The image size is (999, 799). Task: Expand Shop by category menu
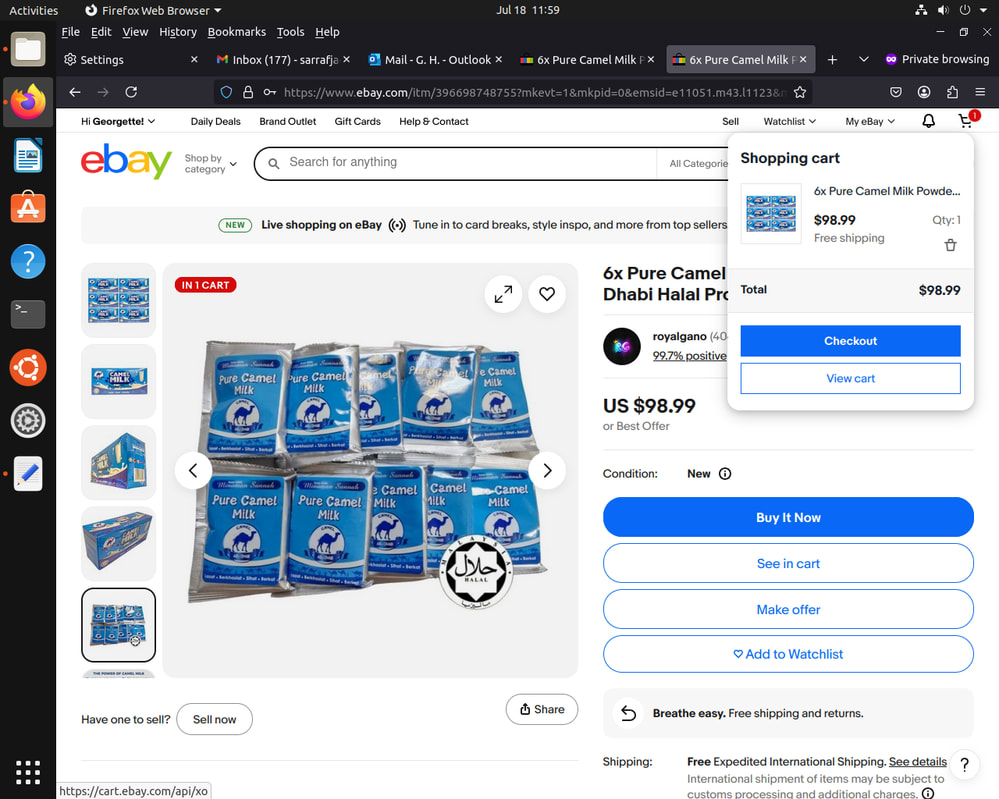pos(210,164)
